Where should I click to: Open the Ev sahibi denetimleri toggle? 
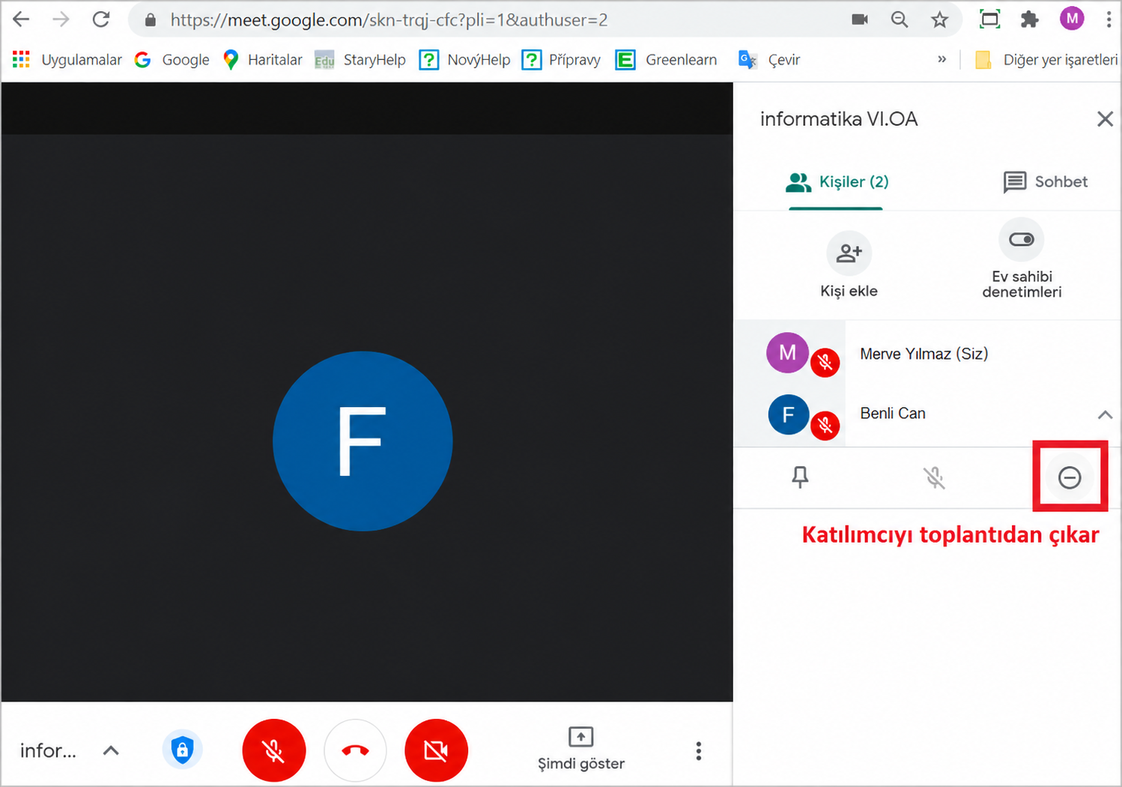coord(1021,259)
